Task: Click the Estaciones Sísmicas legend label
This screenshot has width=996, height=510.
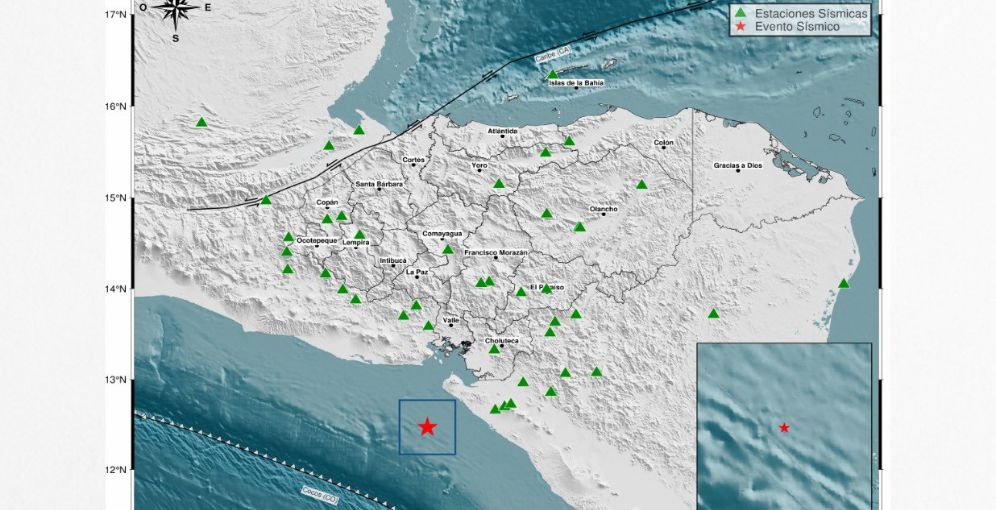Action: (811, 13)
